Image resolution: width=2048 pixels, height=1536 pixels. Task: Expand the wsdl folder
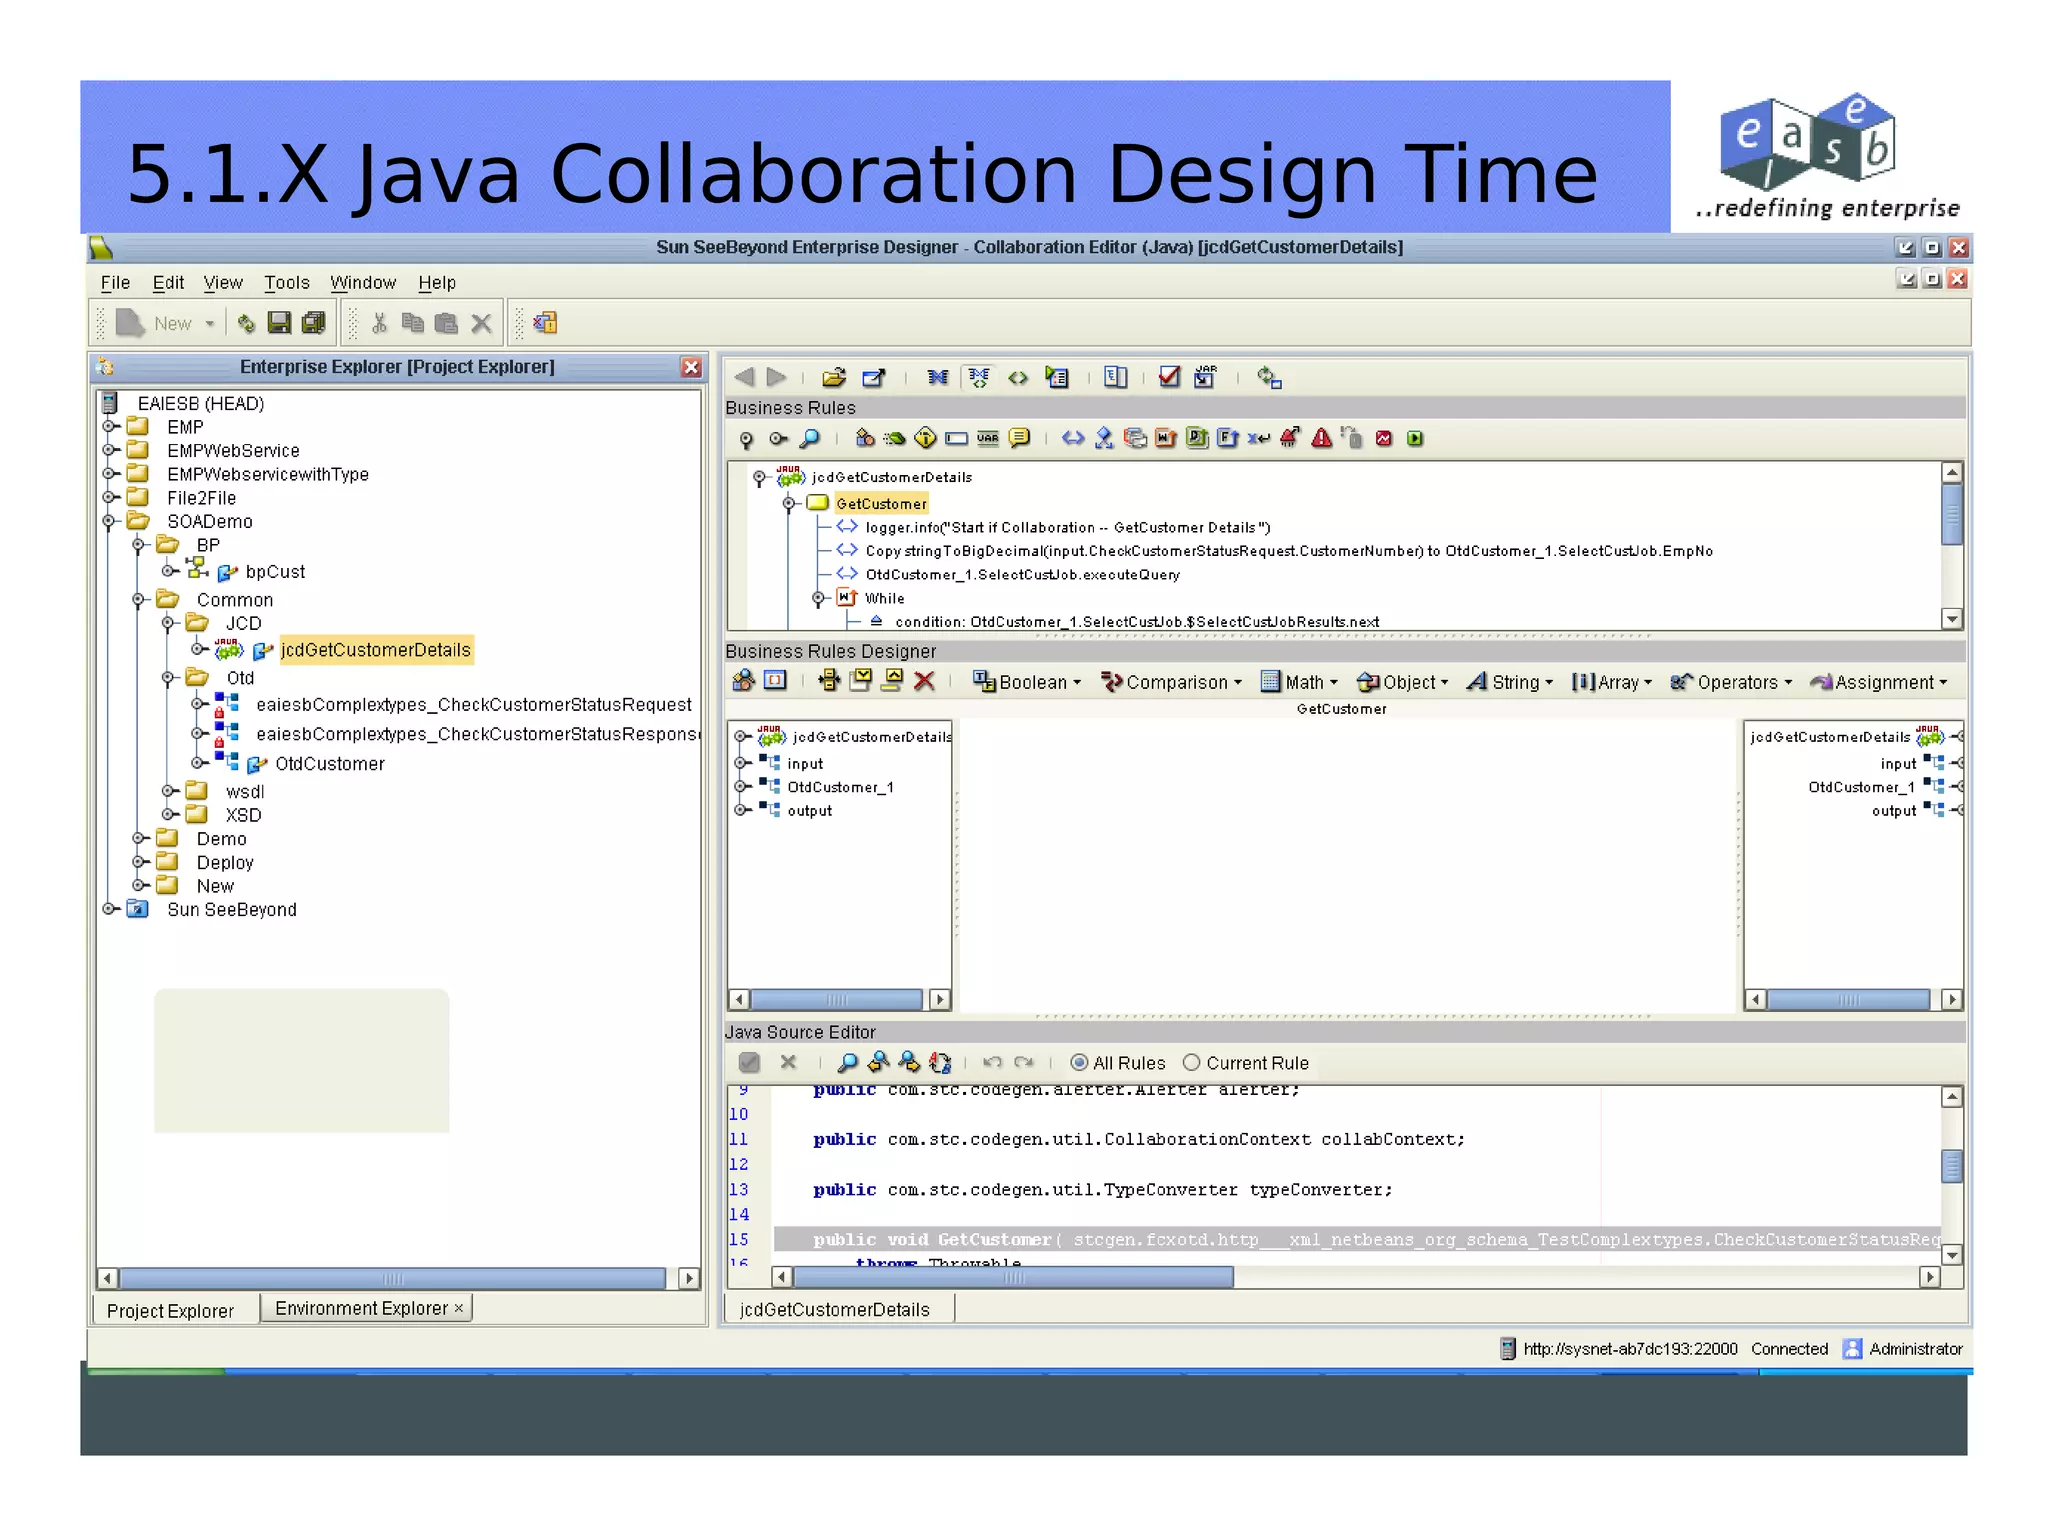coord(168,790)
